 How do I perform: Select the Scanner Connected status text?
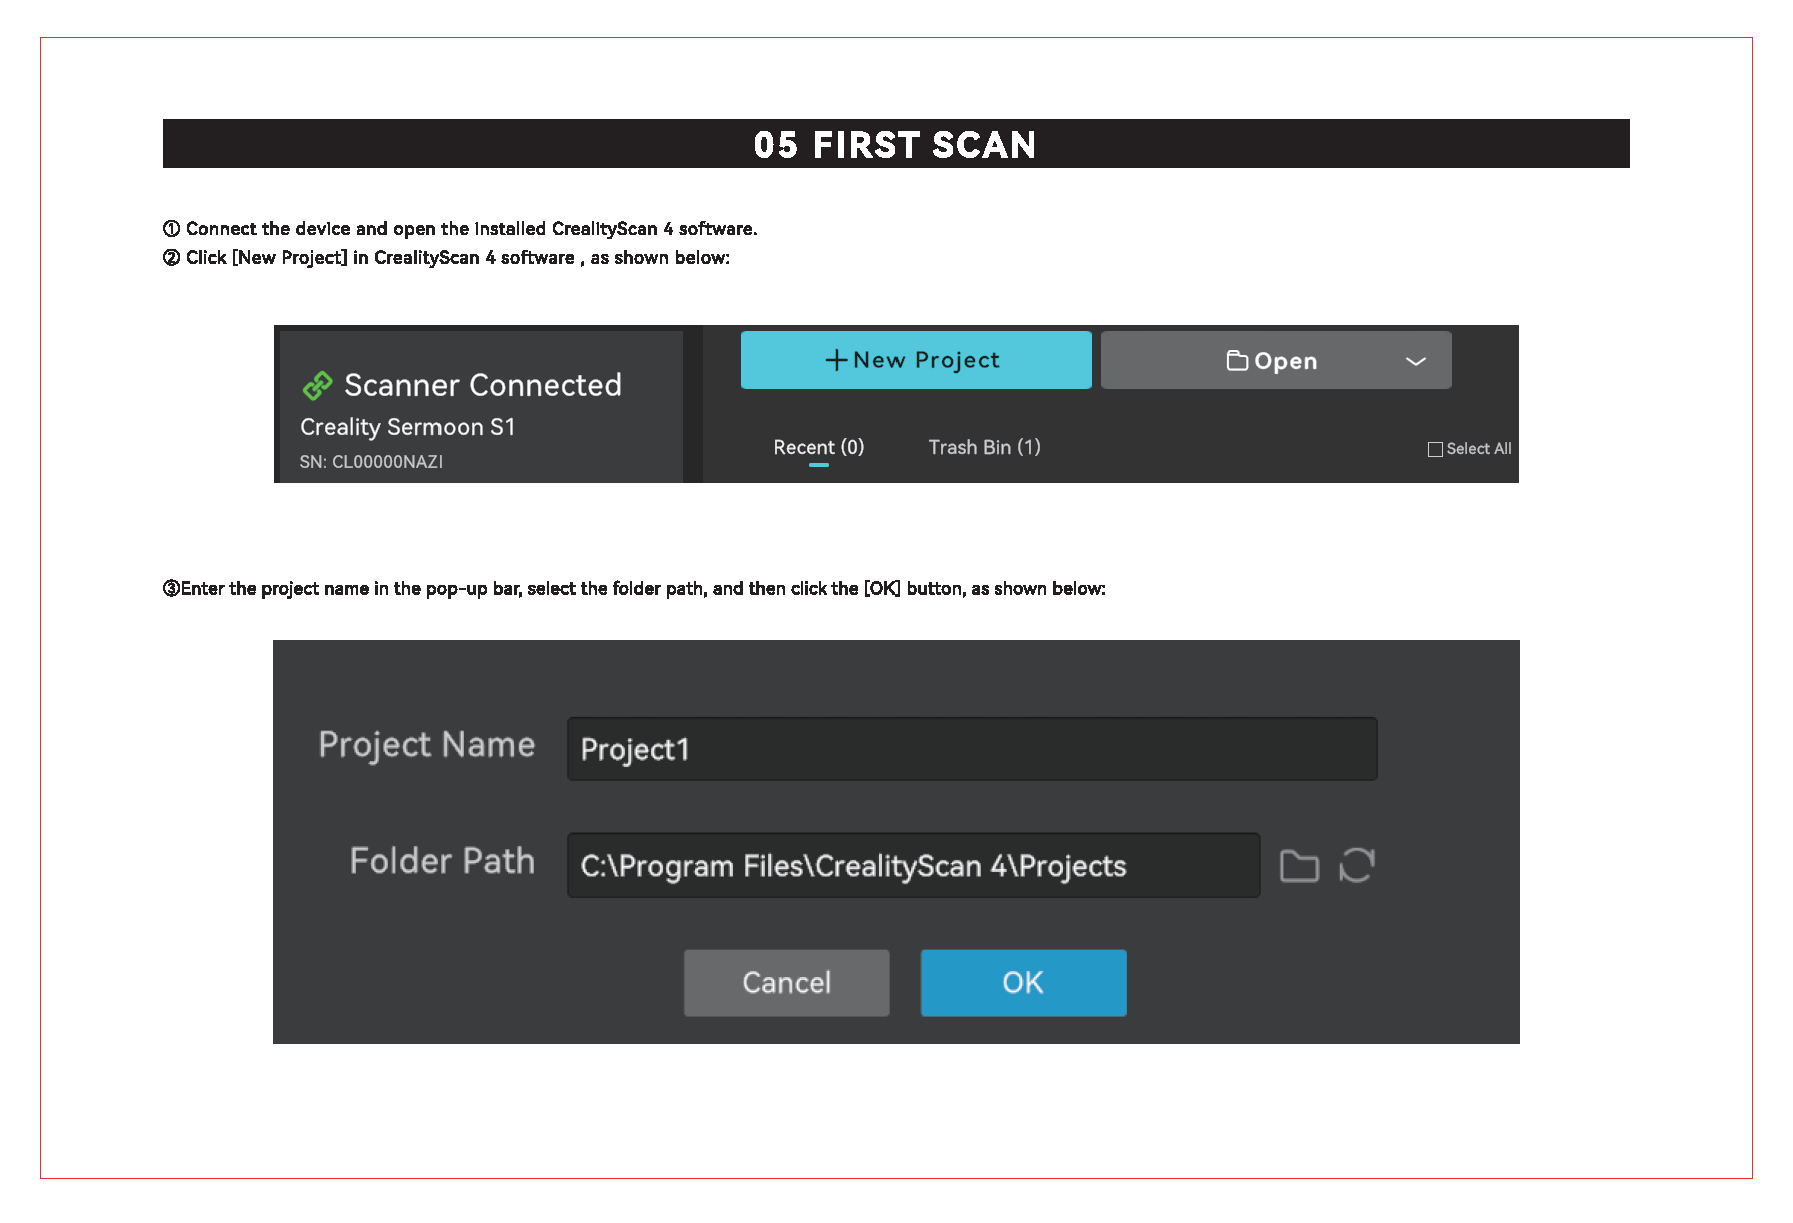pos(482,385)
